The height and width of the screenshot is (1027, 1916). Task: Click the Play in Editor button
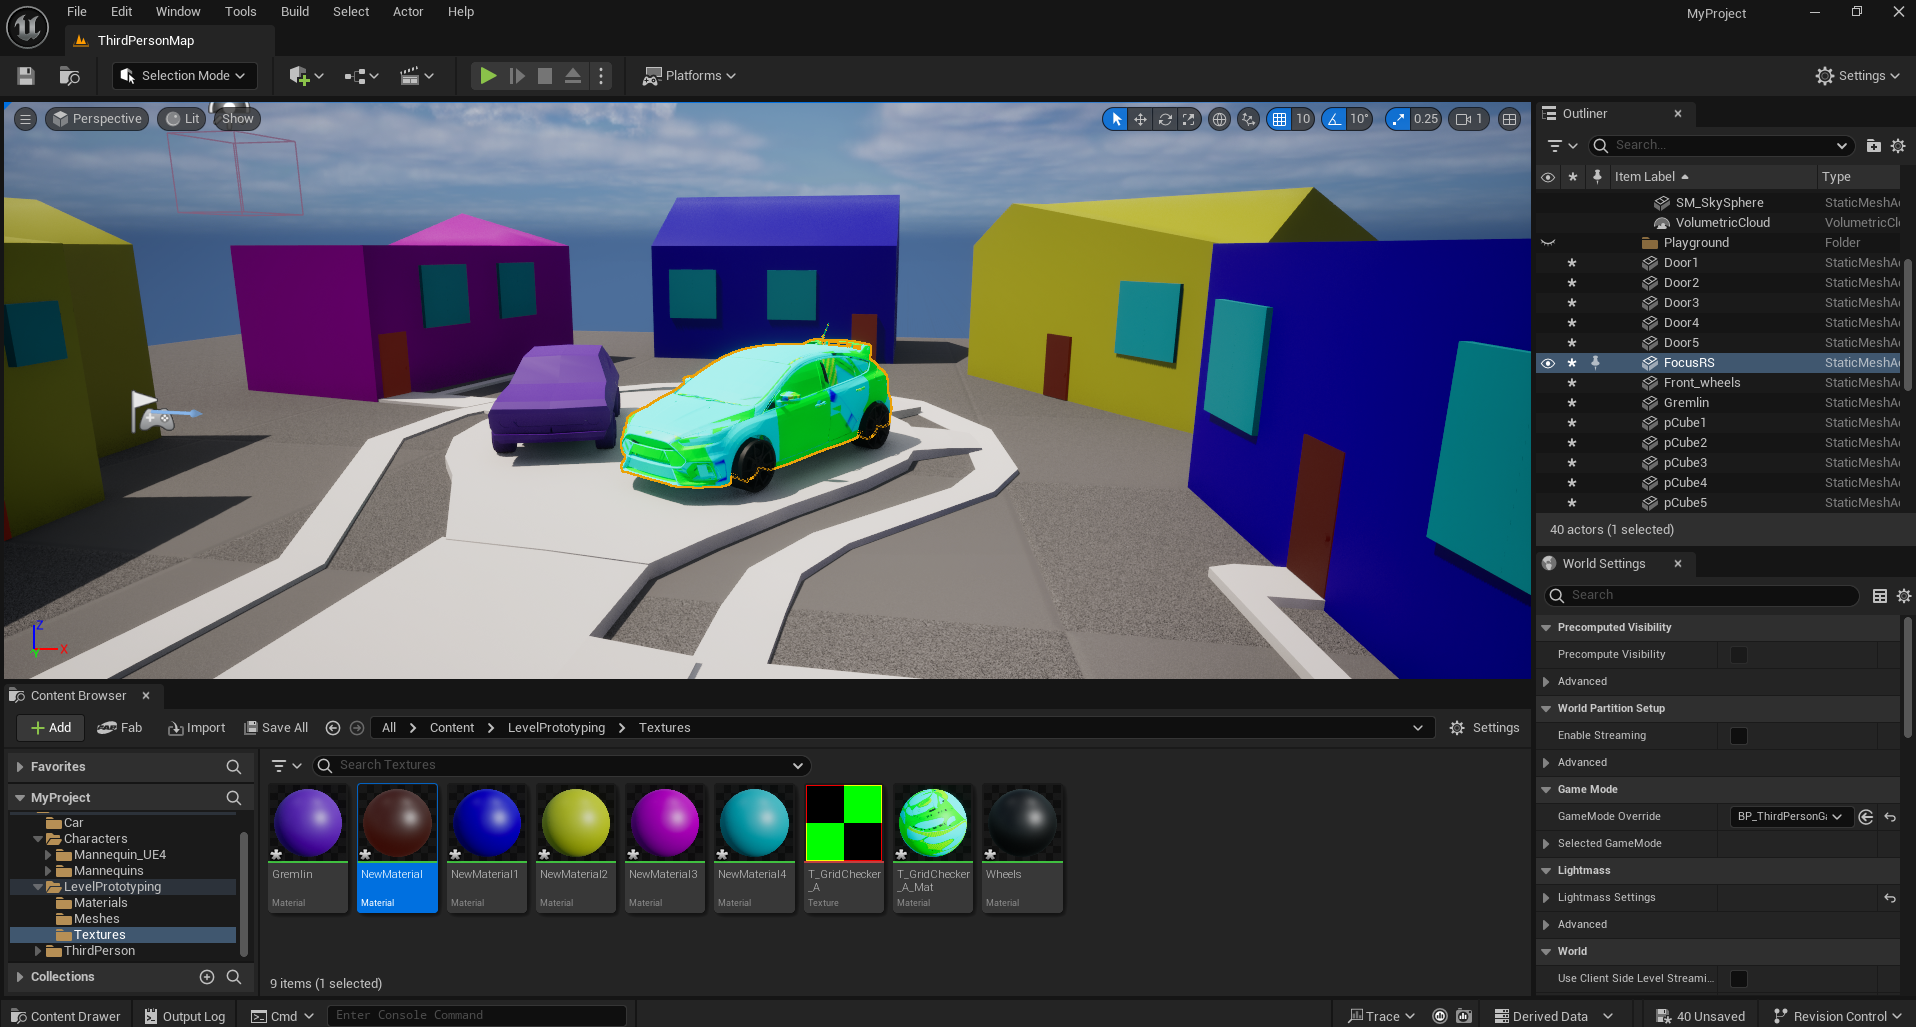[x=487, y=75]
